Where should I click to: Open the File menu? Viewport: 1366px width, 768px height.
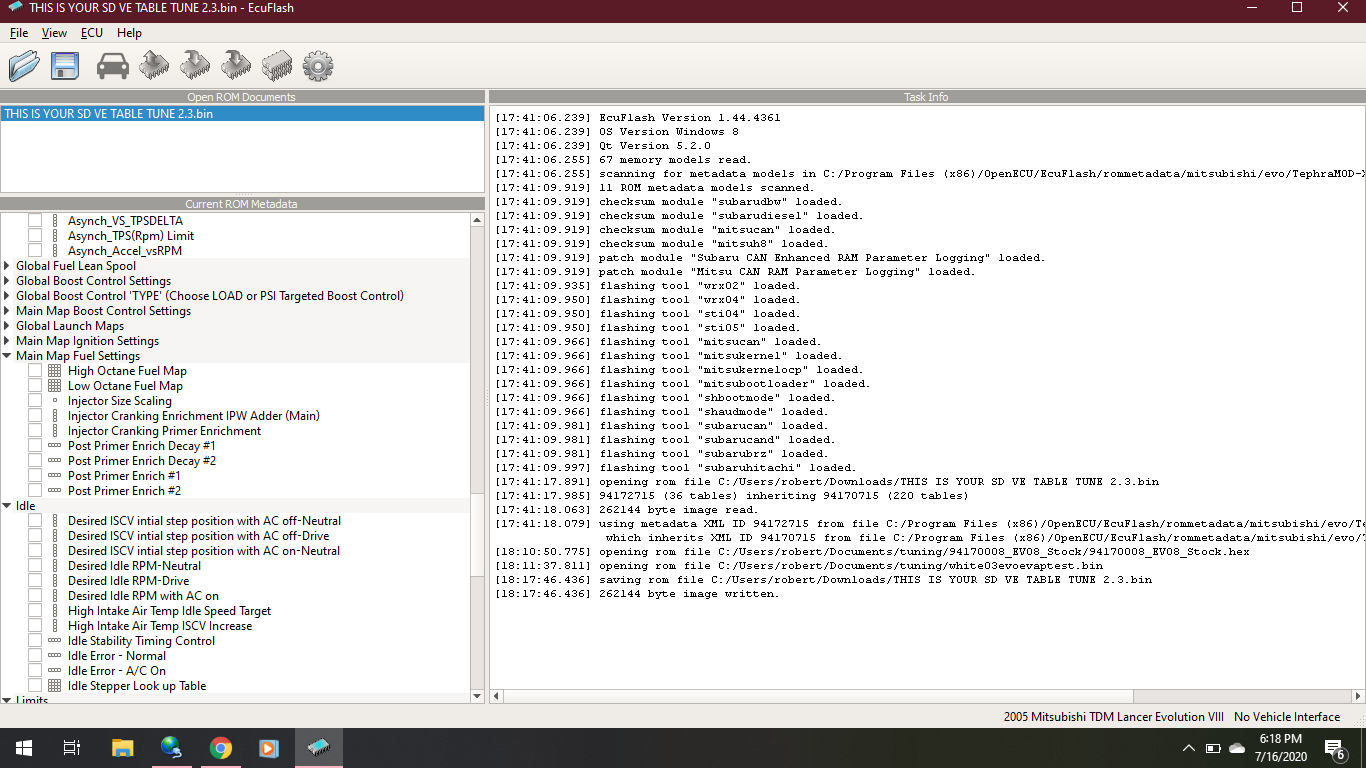(19, 33)
